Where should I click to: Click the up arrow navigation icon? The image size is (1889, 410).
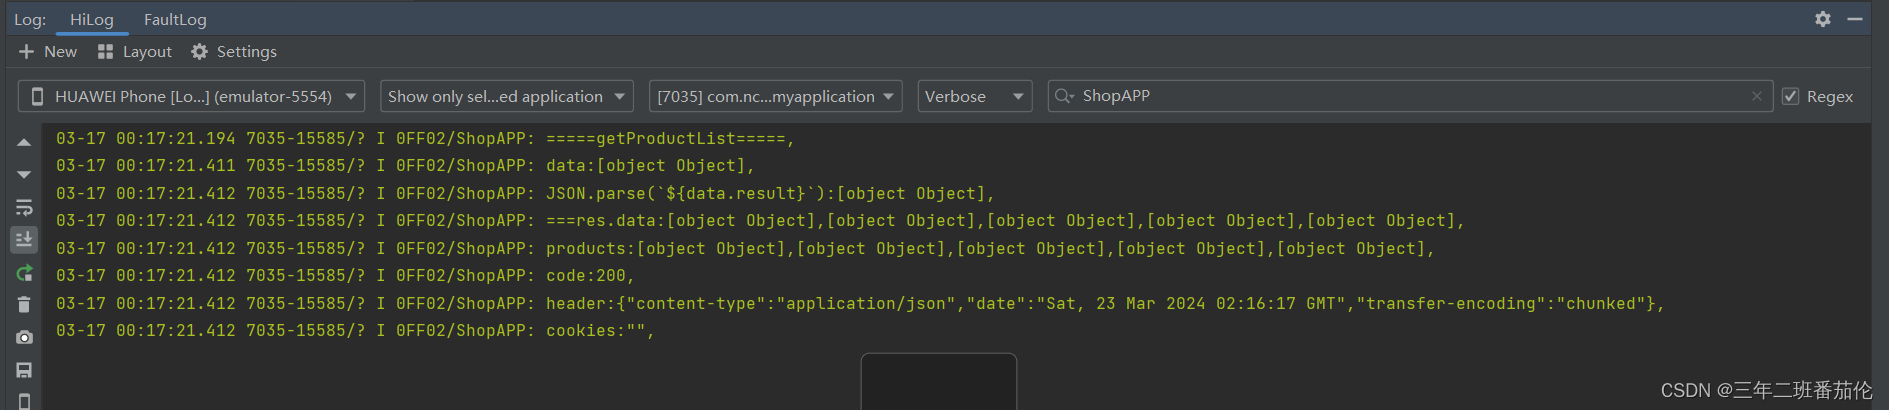click(24, 143)
